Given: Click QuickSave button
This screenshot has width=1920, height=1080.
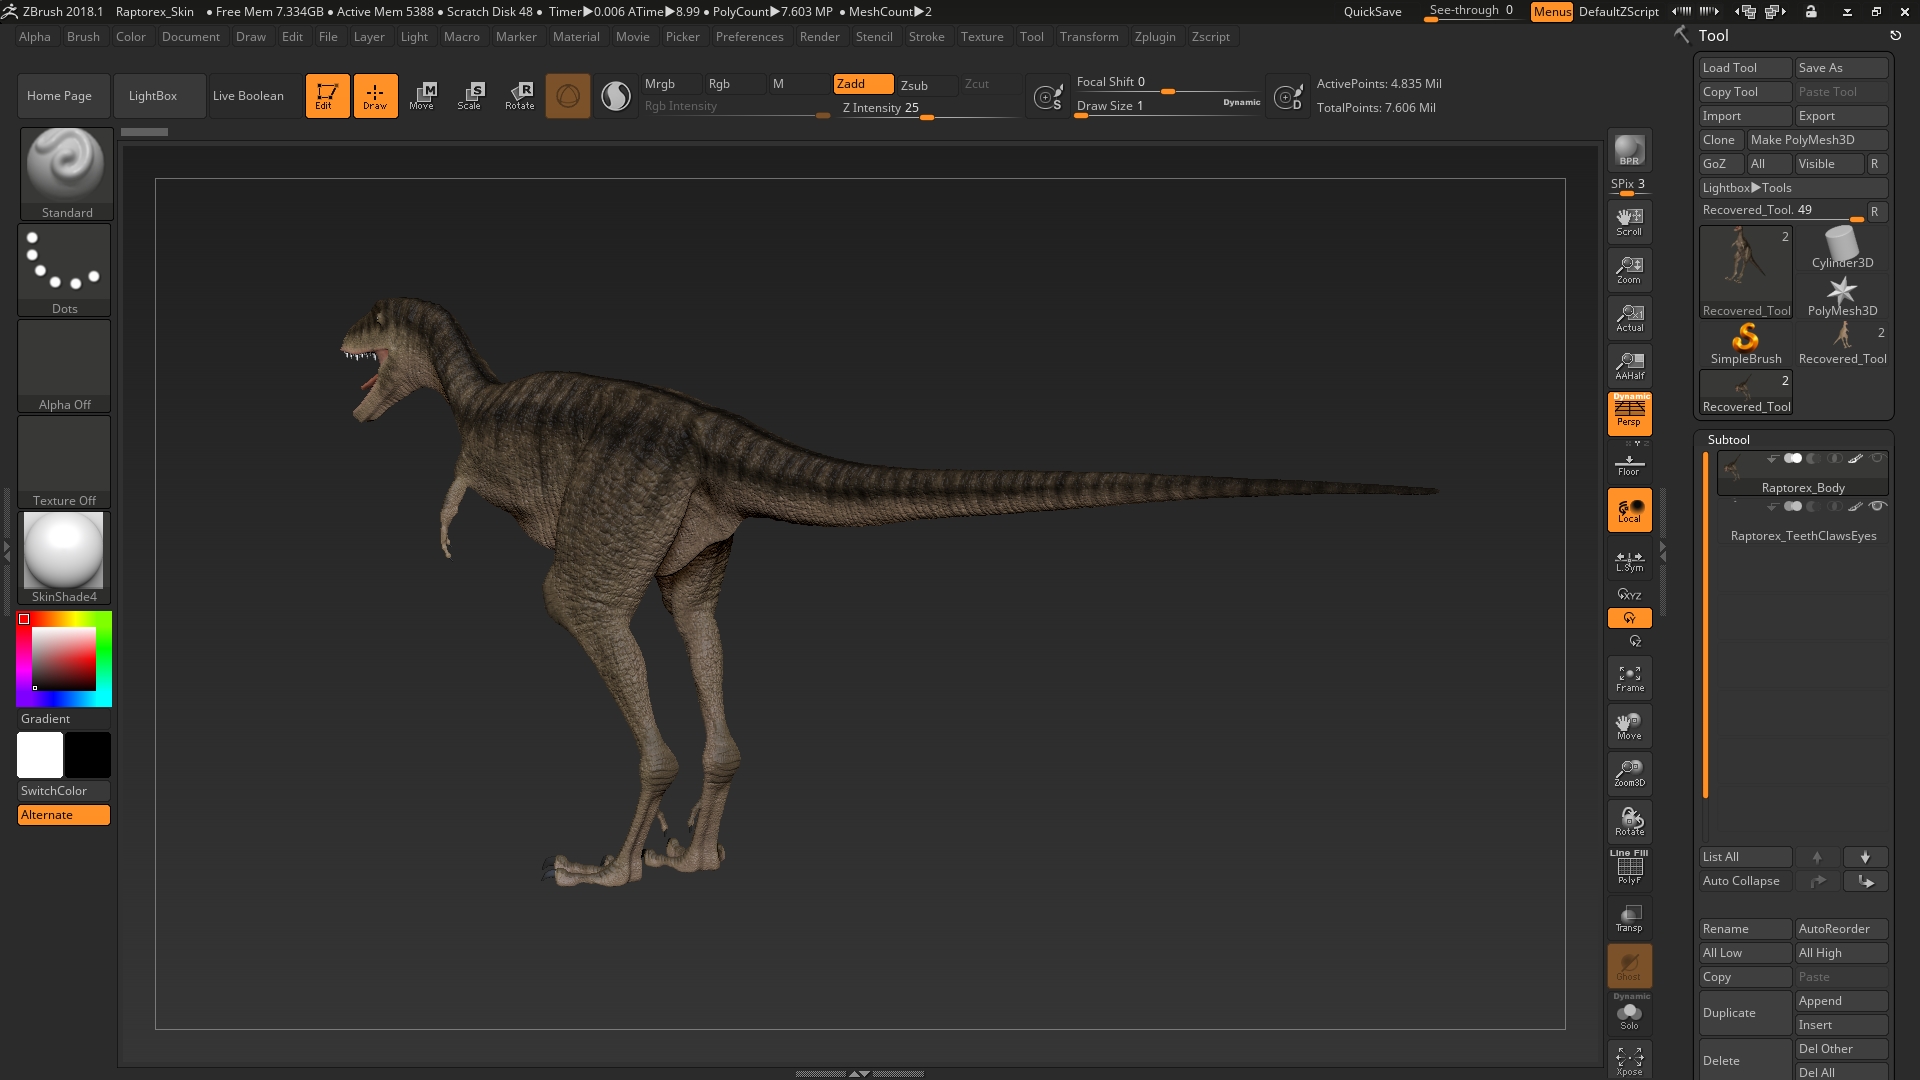Looking at the screenshot, I should tap(1372, 12).
